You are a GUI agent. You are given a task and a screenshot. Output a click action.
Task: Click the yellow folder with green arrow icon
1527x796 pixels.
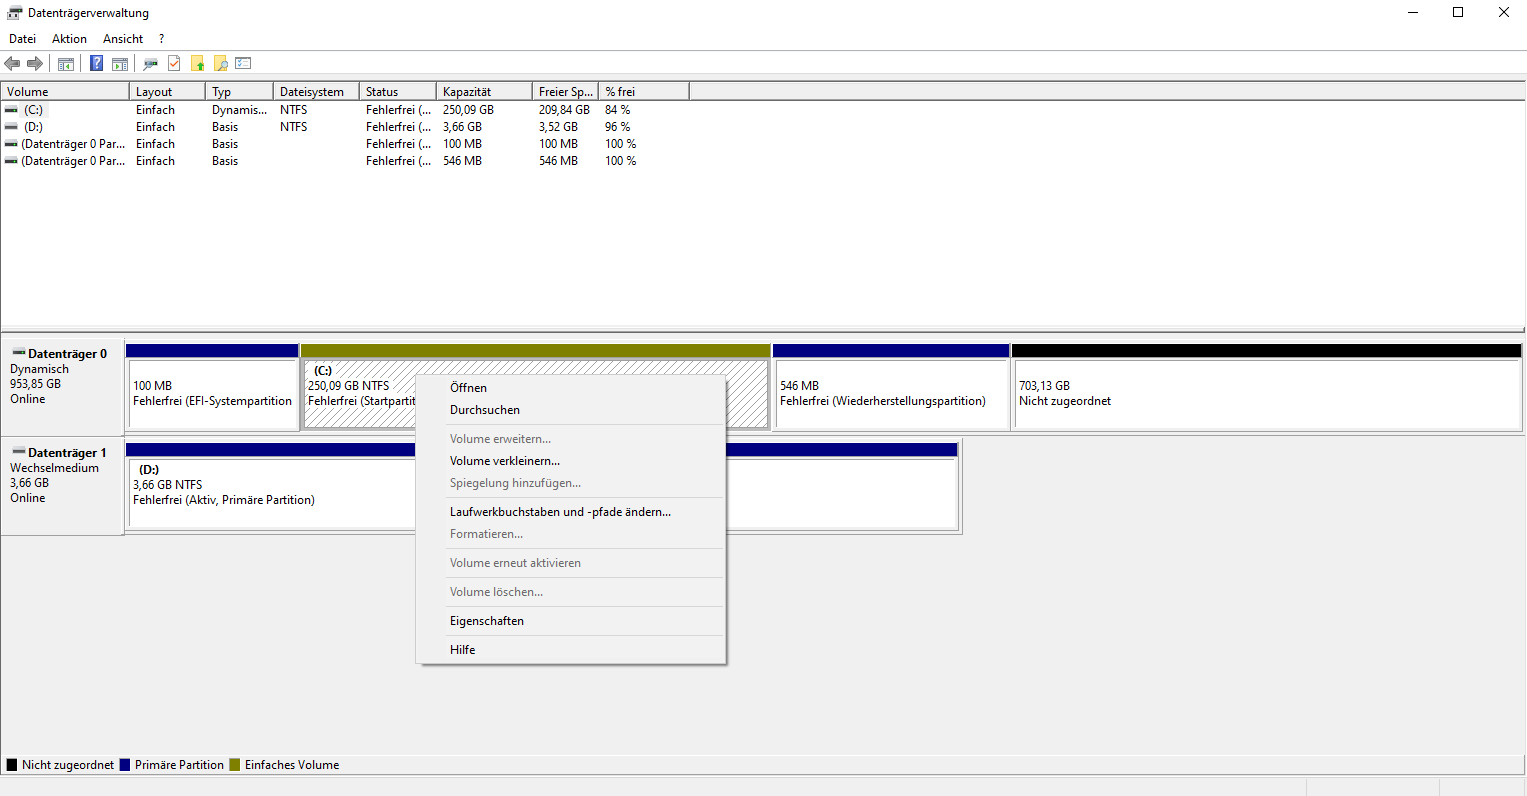pyautogui.click(x=198, y=64)
